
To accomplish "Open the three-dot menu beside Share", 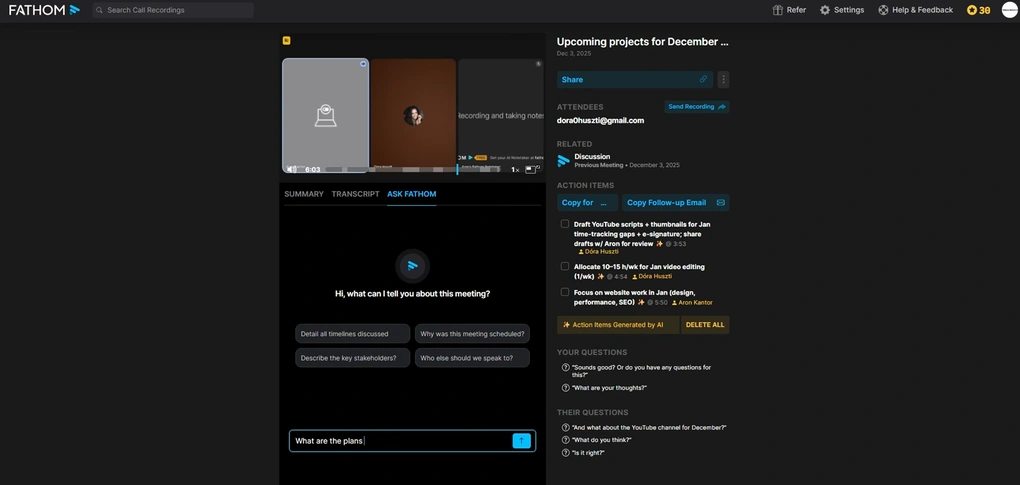I will (723, 80).
